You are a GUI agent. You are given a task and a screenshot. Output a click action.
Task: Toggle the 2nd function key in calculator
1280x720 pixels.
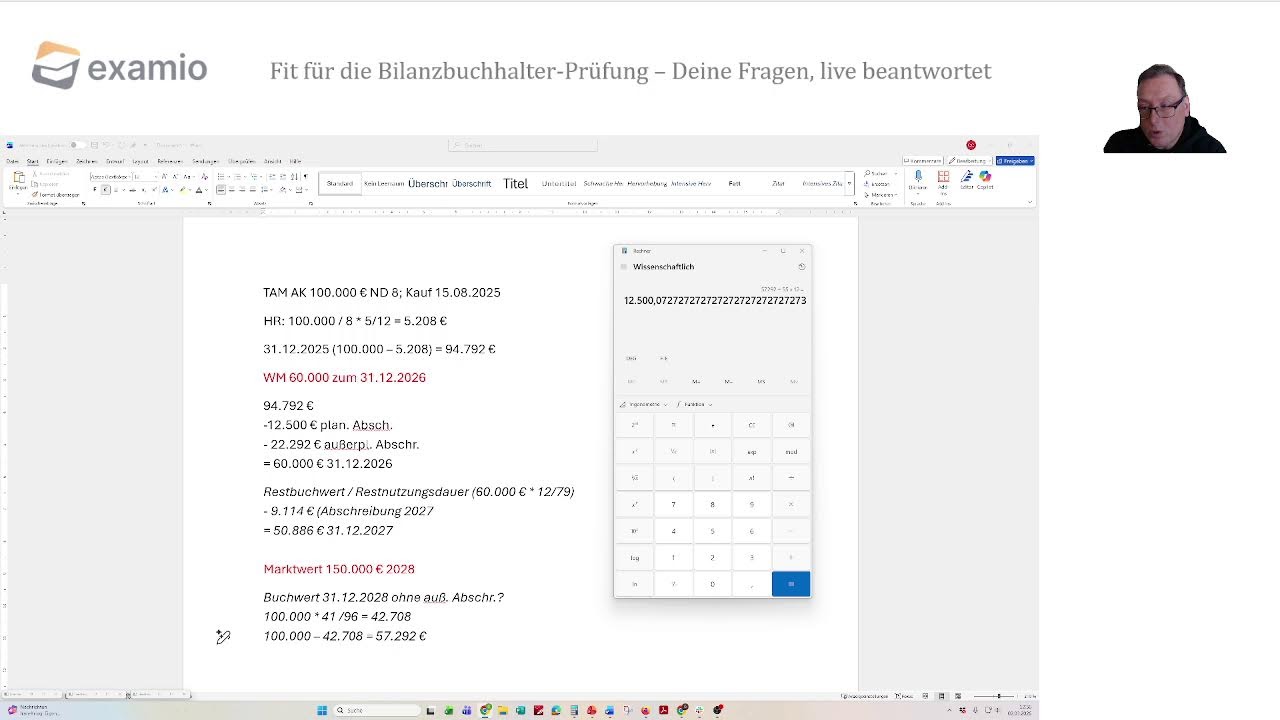[634, 425]
